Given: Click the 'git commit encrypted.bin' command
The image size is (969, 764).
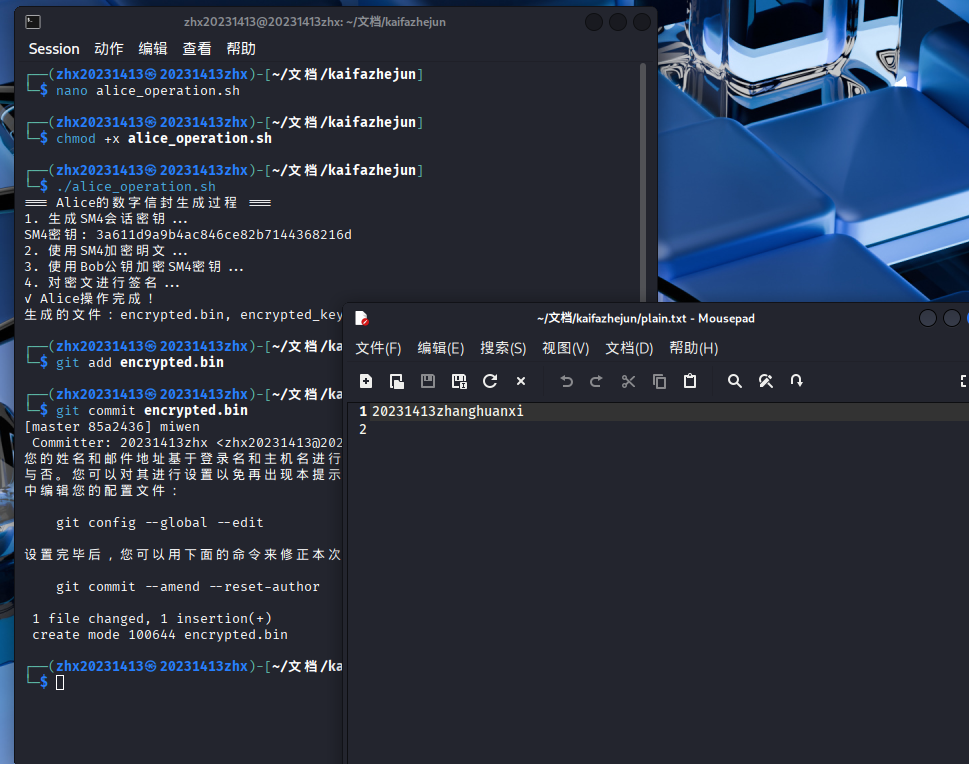Looking at the screenshot, I should pos(151,410).
